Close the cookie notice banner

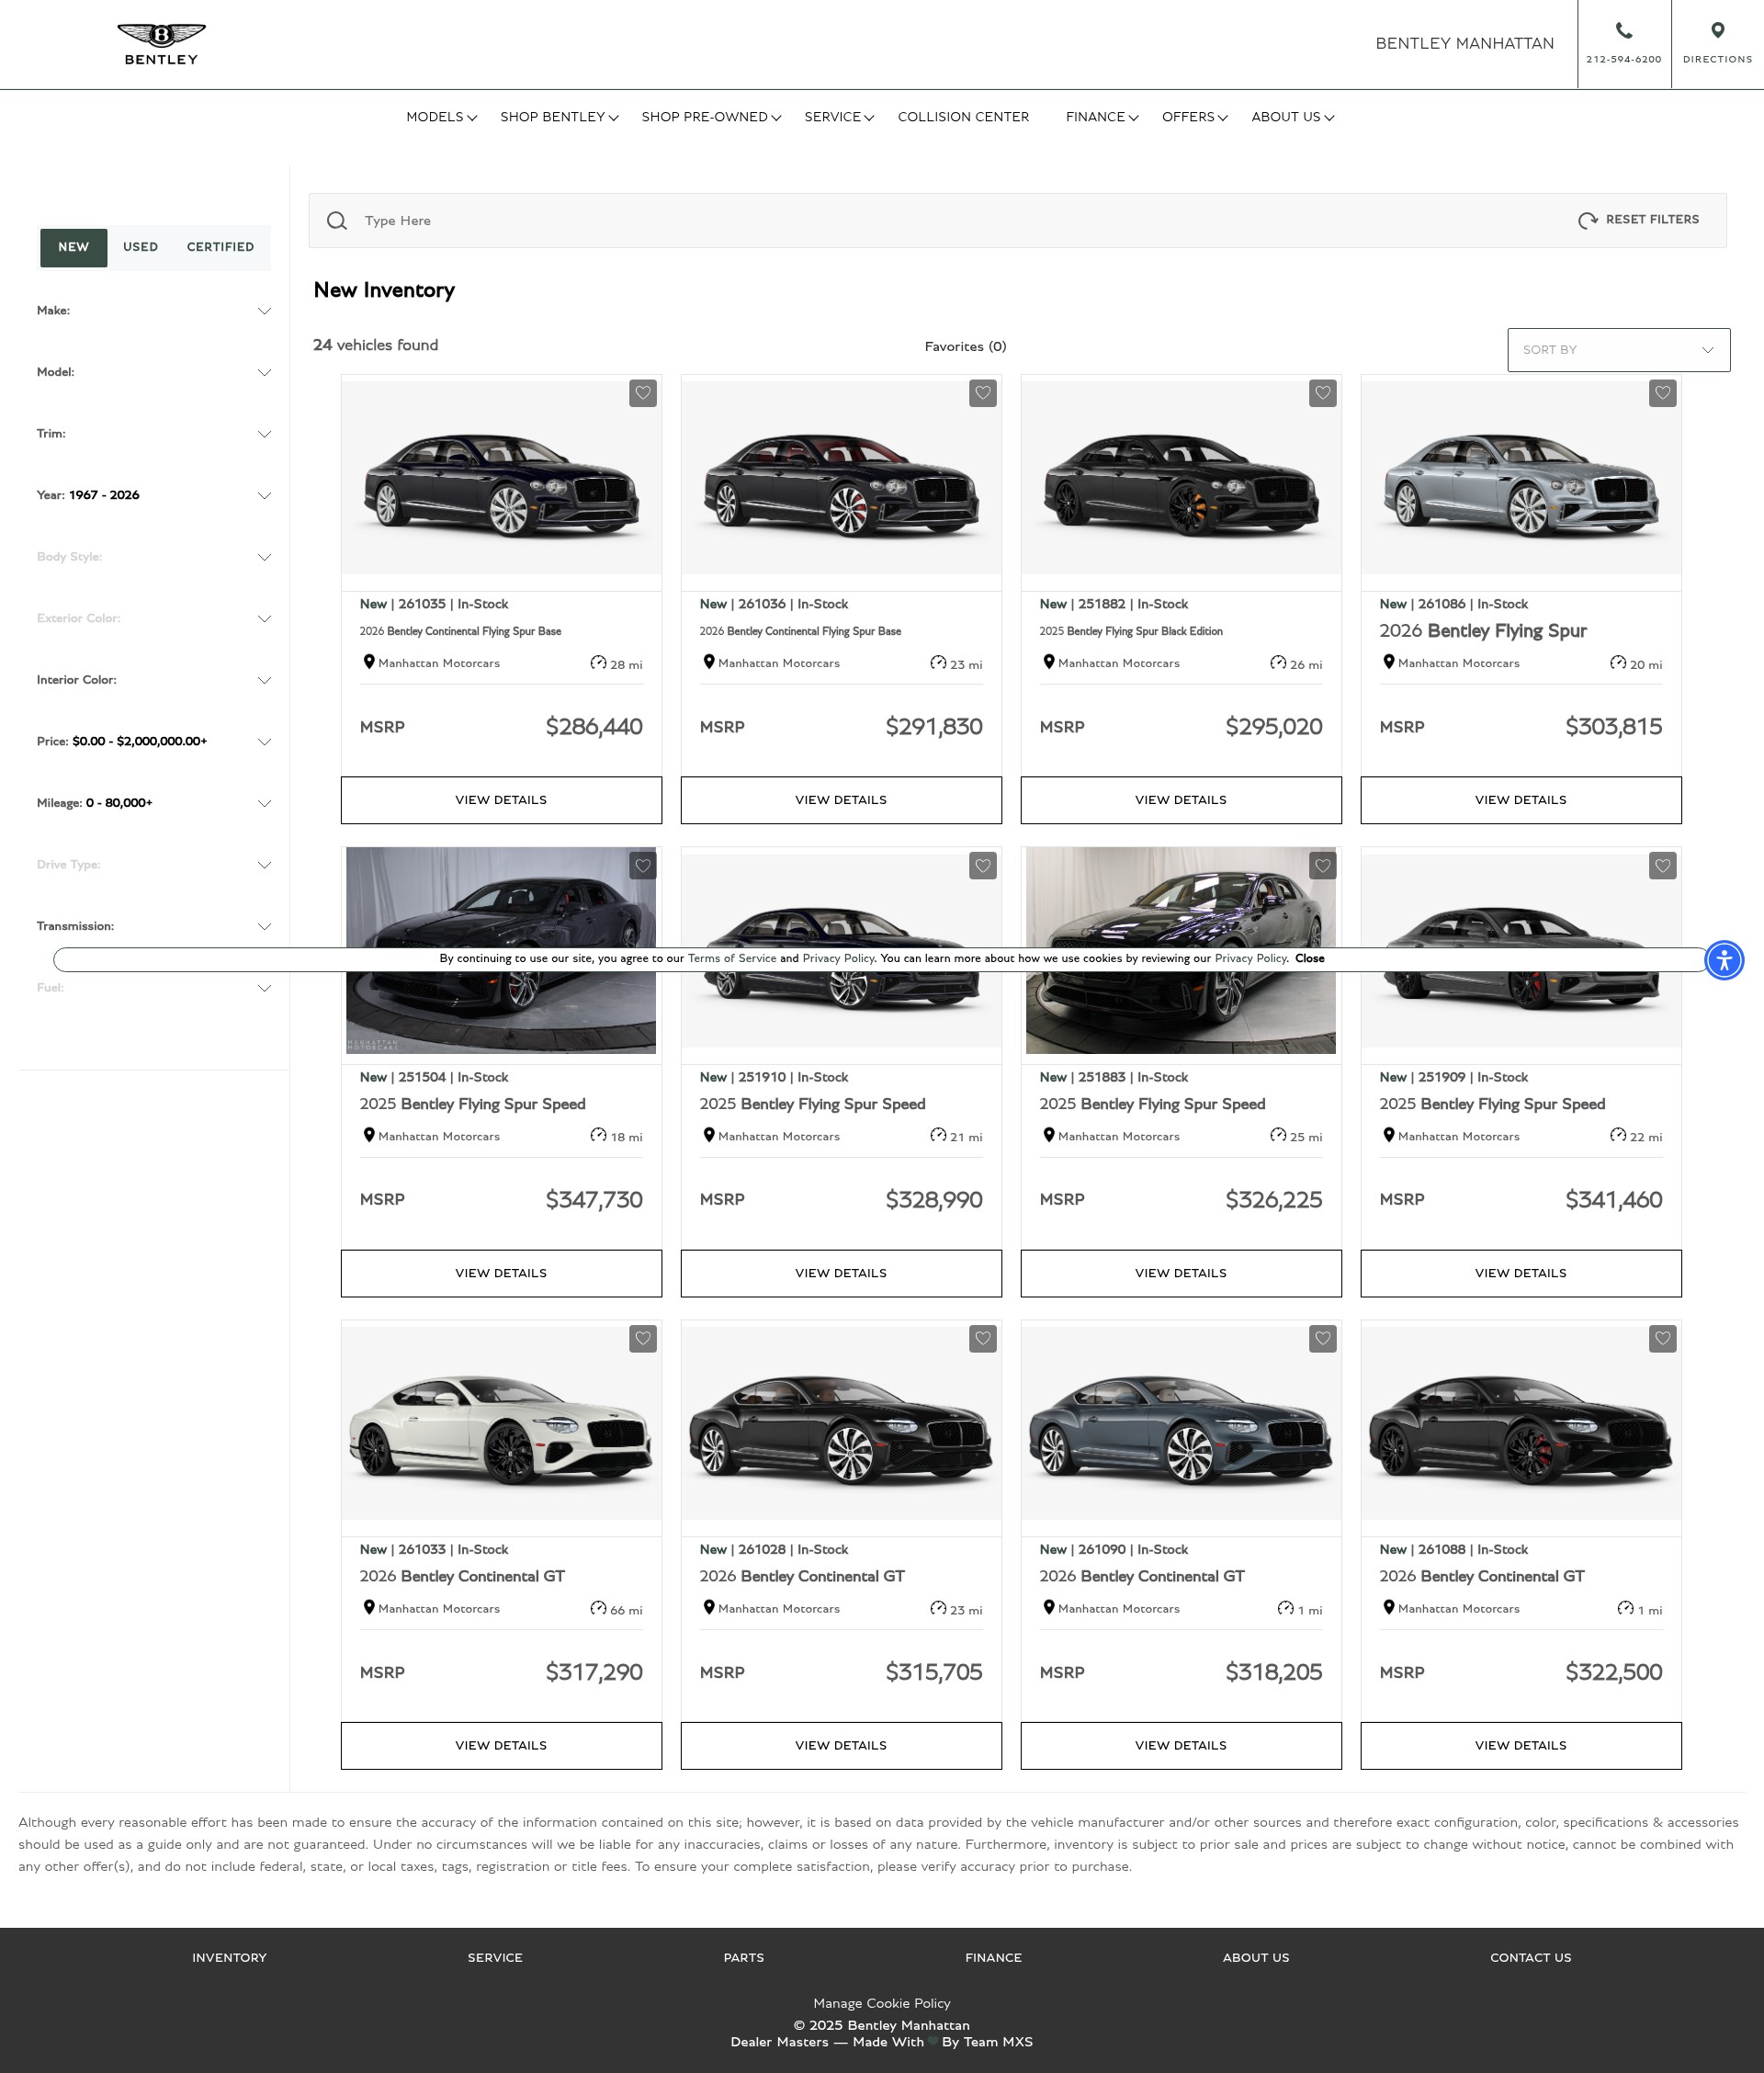pos(1309,958)
